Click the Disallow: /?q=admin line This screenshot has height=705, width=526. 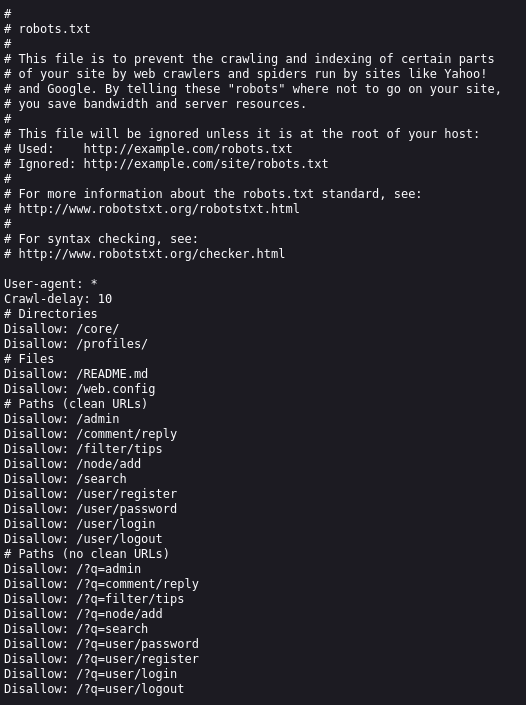72,569
